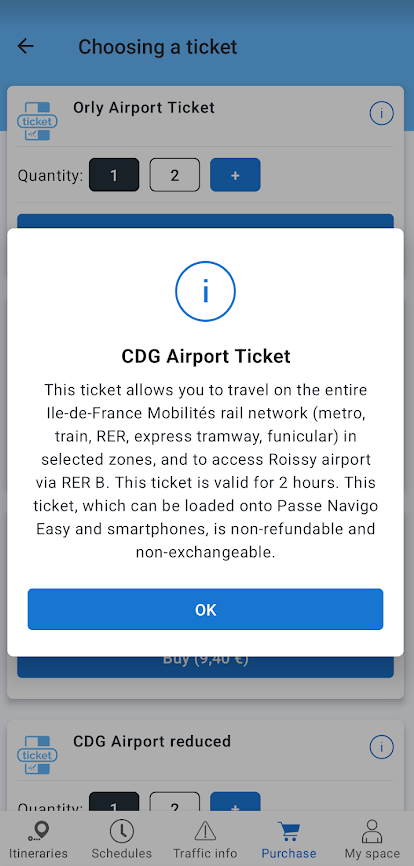Screen dimensions: 414x866
Task: Add more CDG Airport reduced tickets with plus
Action: [235, 802]
